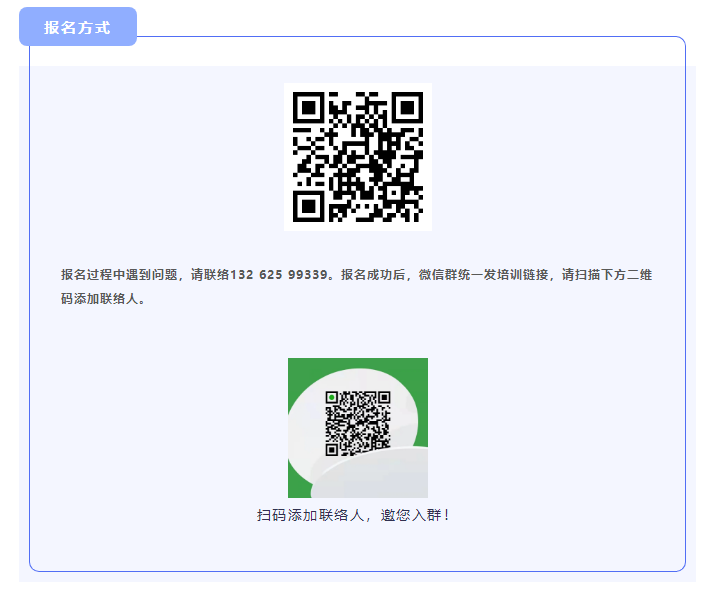Screen dimensions: 707x592
Task: Click the green WeChat contact QR code image
Action: point(358,428)
